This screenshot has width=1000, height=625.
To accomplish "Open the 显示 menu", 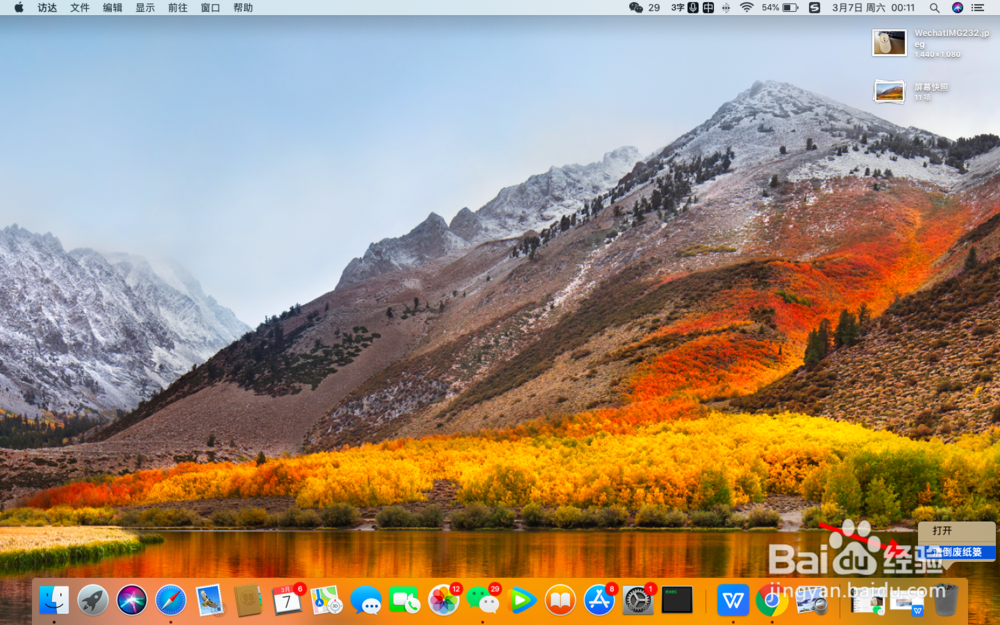I will [x=145, y=8].
